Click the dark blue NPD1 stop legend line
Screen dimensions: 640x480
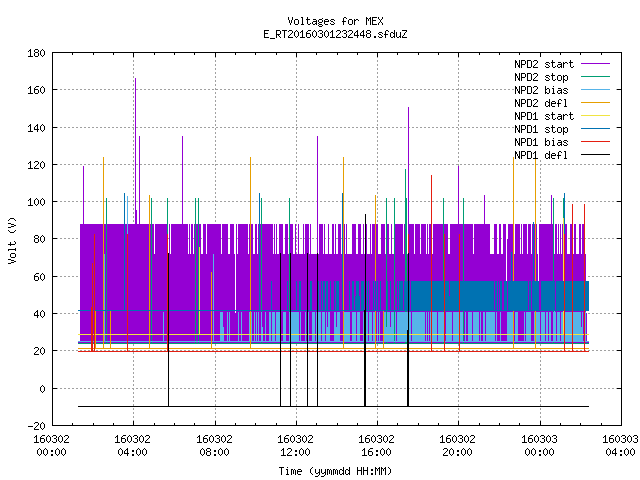click(x=595, y=129)
